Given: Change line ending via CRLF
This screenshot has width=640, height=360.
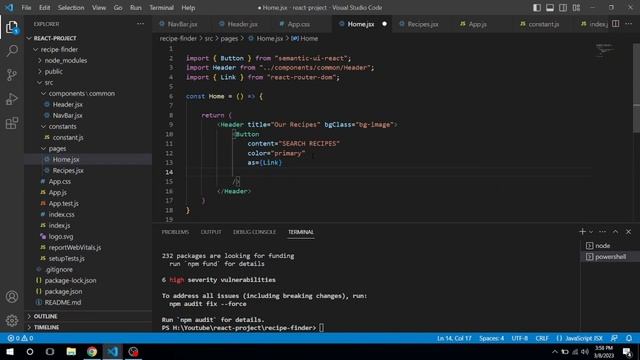Looking at the screenshot, I should click(x=542, y=338).
